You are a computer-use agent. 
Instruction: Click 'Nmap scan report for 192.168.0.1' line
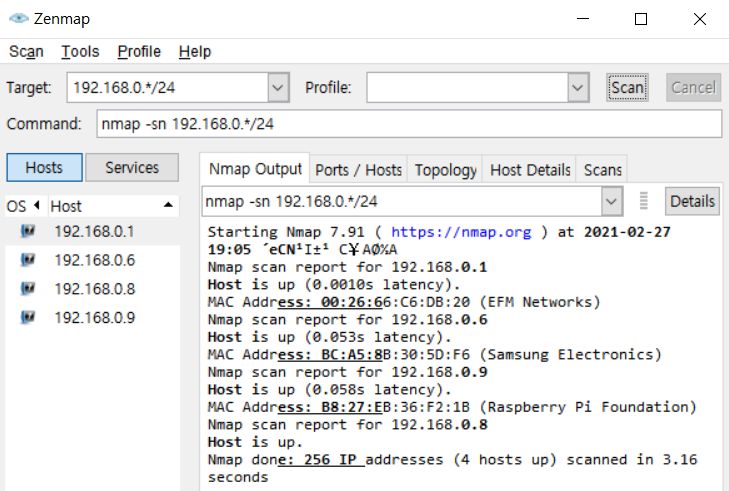point(347,267)
